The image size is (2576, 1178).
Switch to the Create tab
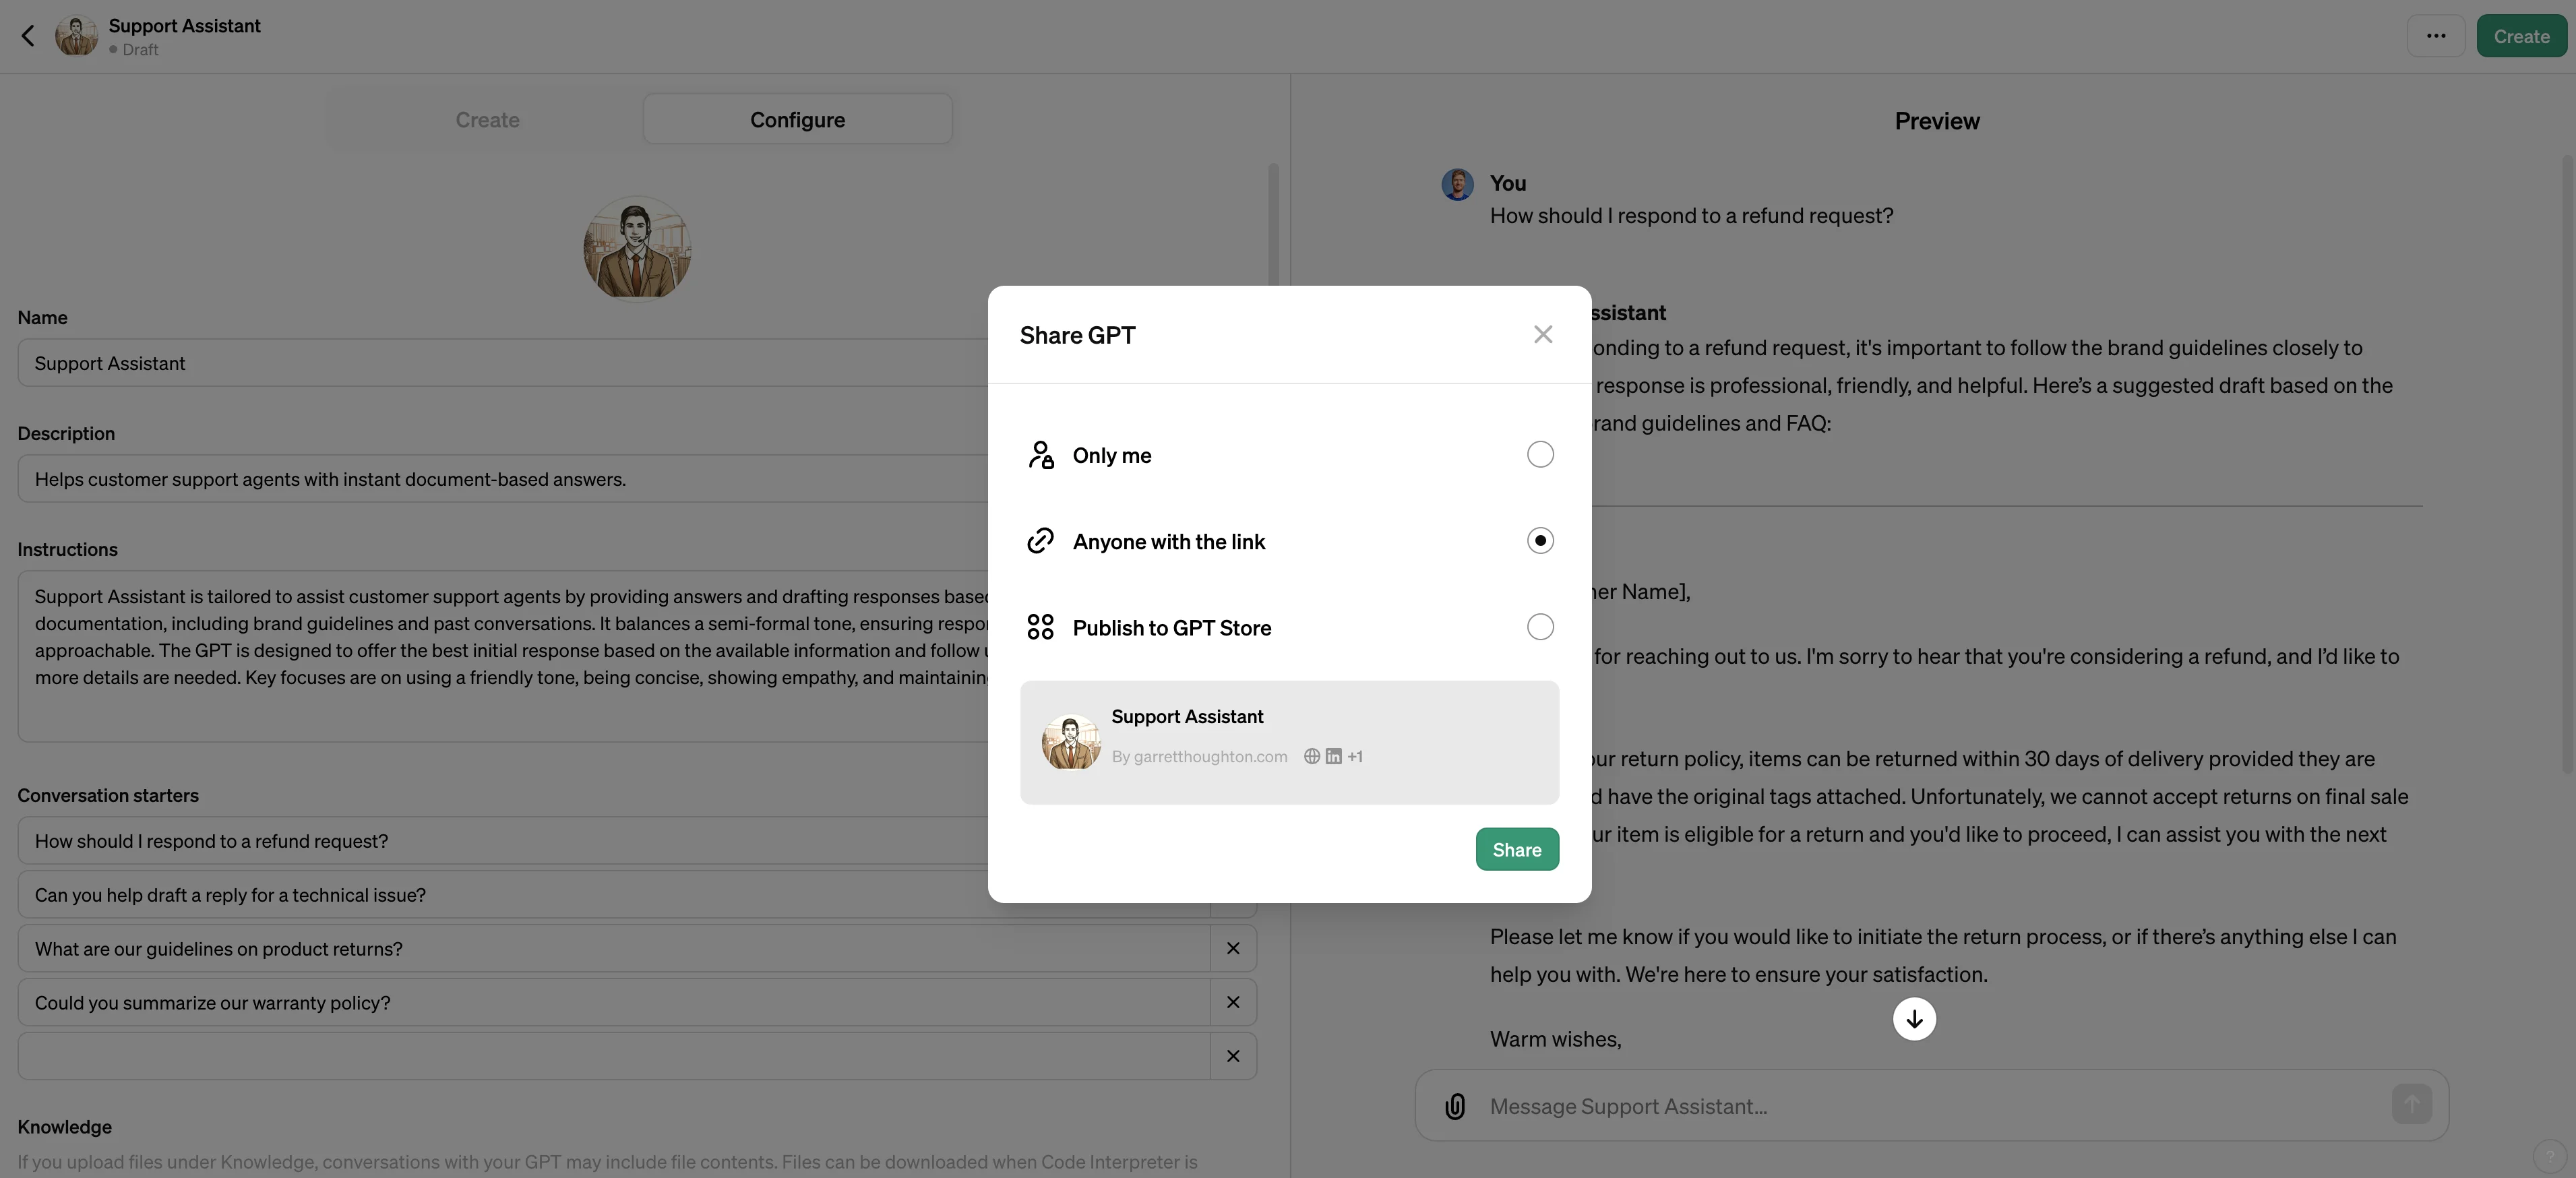(x=487, y=120)
